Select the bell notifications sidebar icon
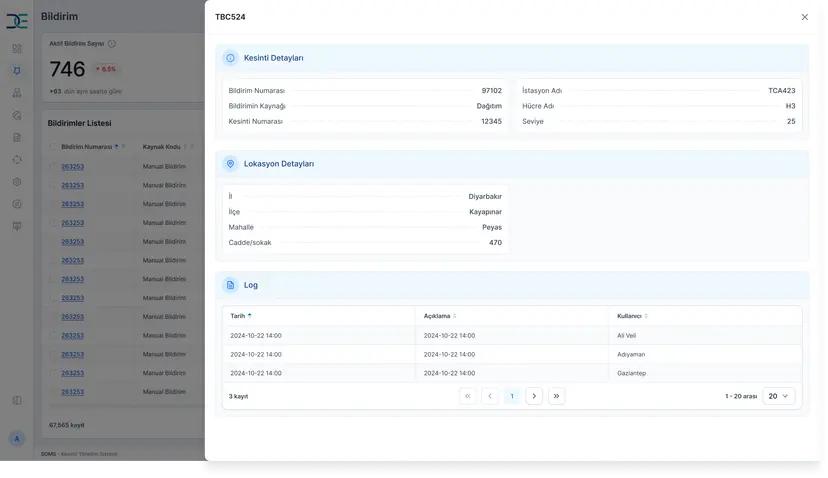 click(17, 71)
